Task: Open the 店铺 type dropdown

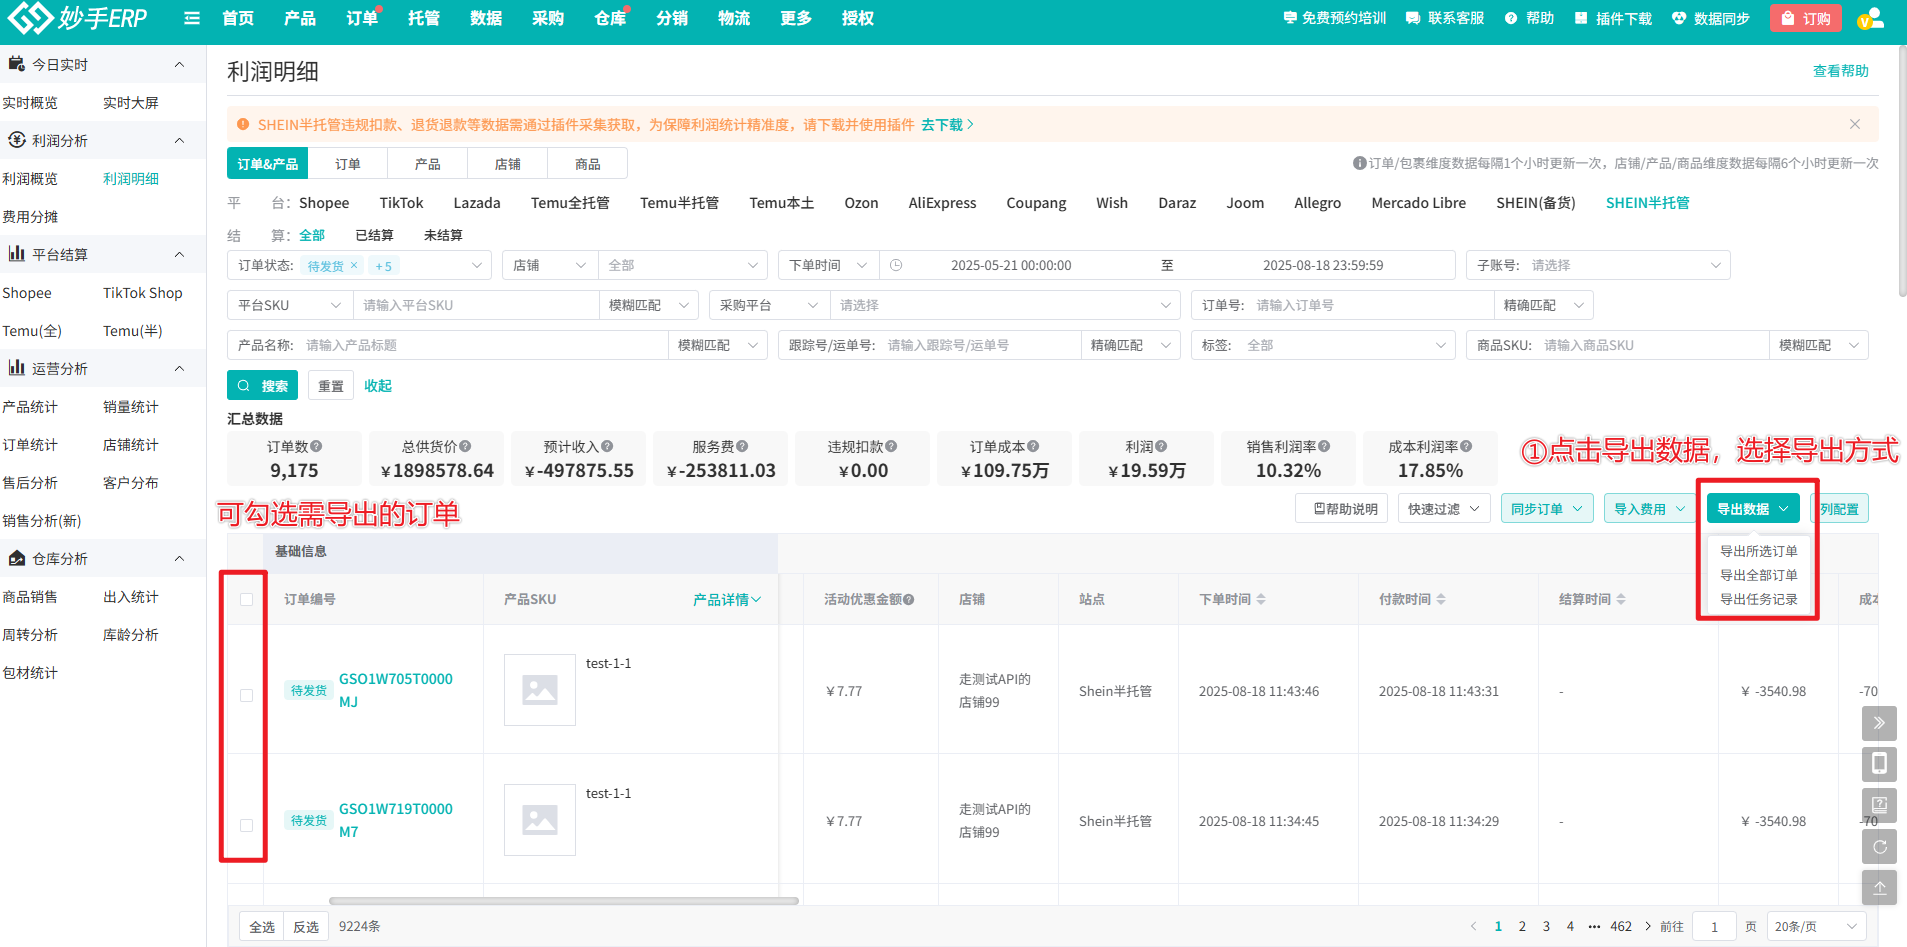Action: (x=550, y=265)
